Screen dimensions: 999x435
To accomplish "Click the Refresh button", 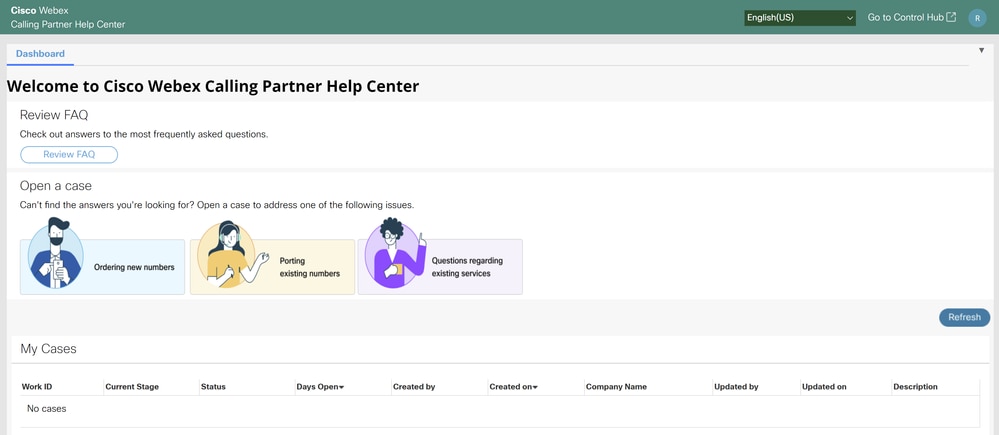I will coord(965,318).
